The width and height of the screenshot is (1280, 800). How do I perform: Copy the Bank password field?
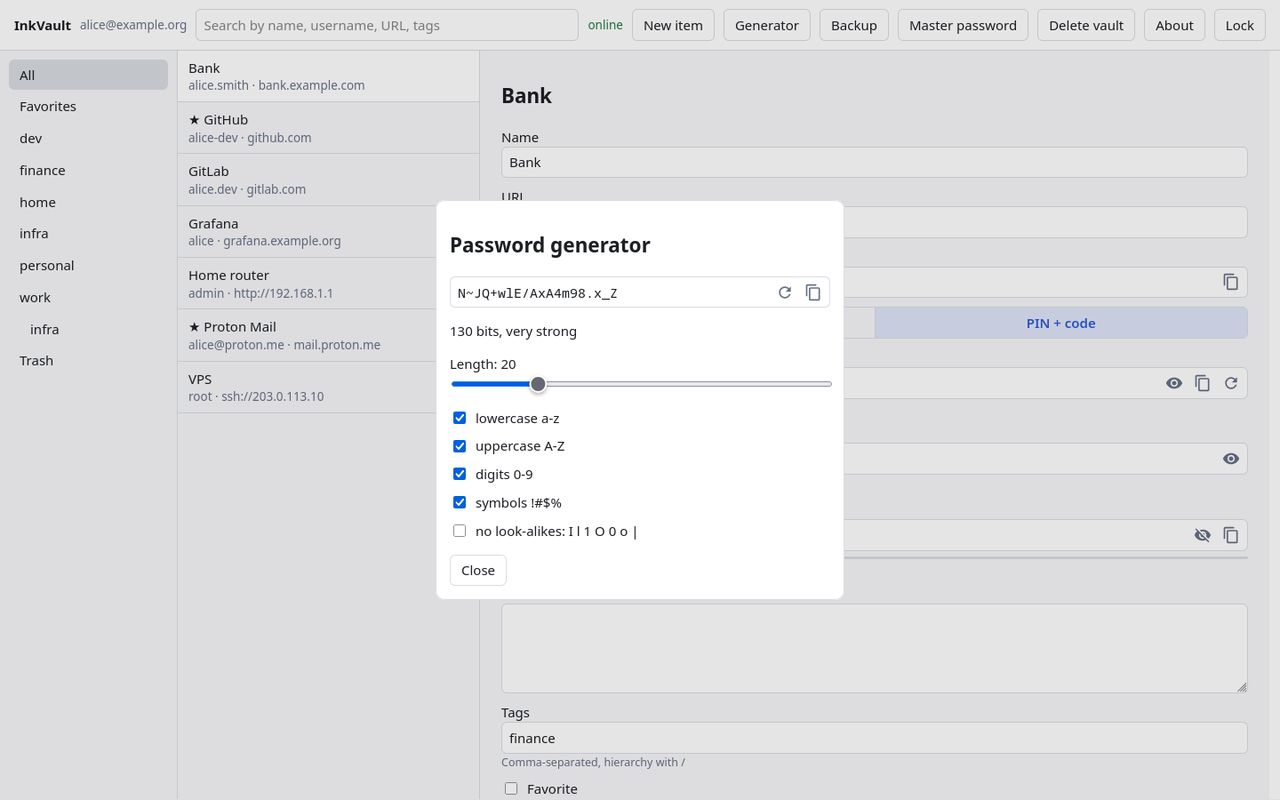point(1203,383)
